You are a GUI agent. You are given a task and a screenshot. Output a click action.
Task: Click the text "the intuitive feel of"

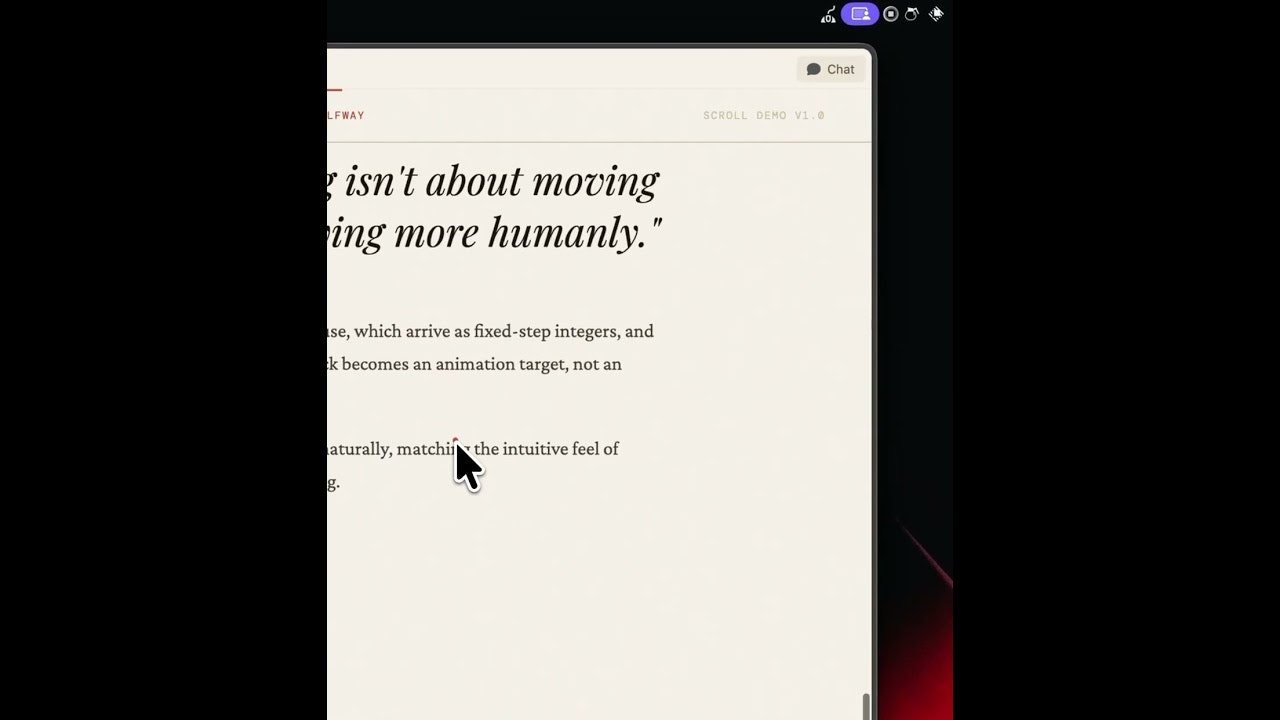tap(546, 449)
